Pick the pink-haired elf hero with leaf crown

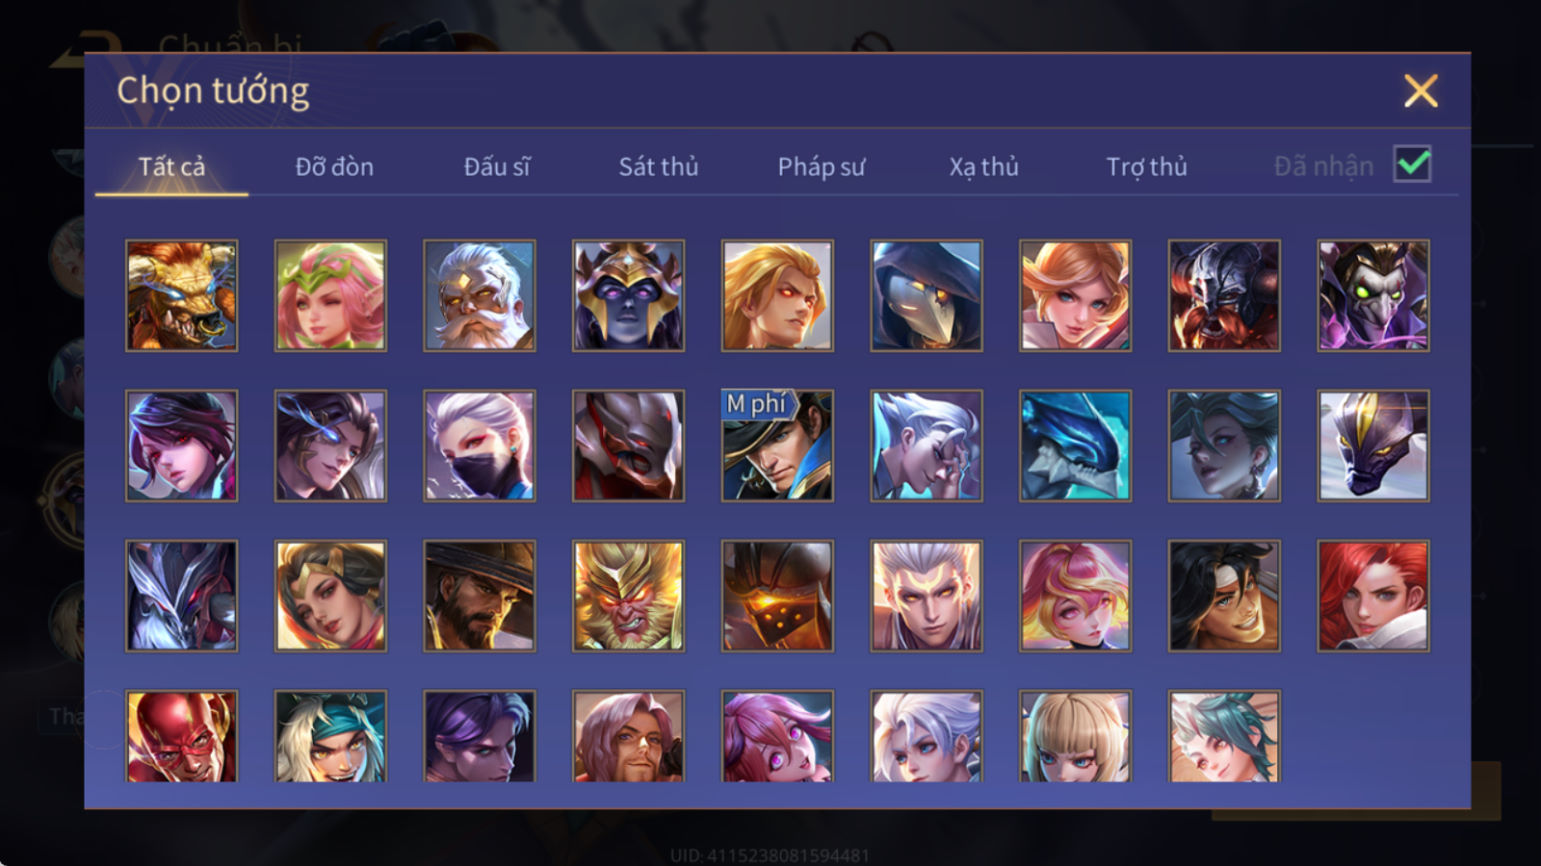tap(331, 296)
